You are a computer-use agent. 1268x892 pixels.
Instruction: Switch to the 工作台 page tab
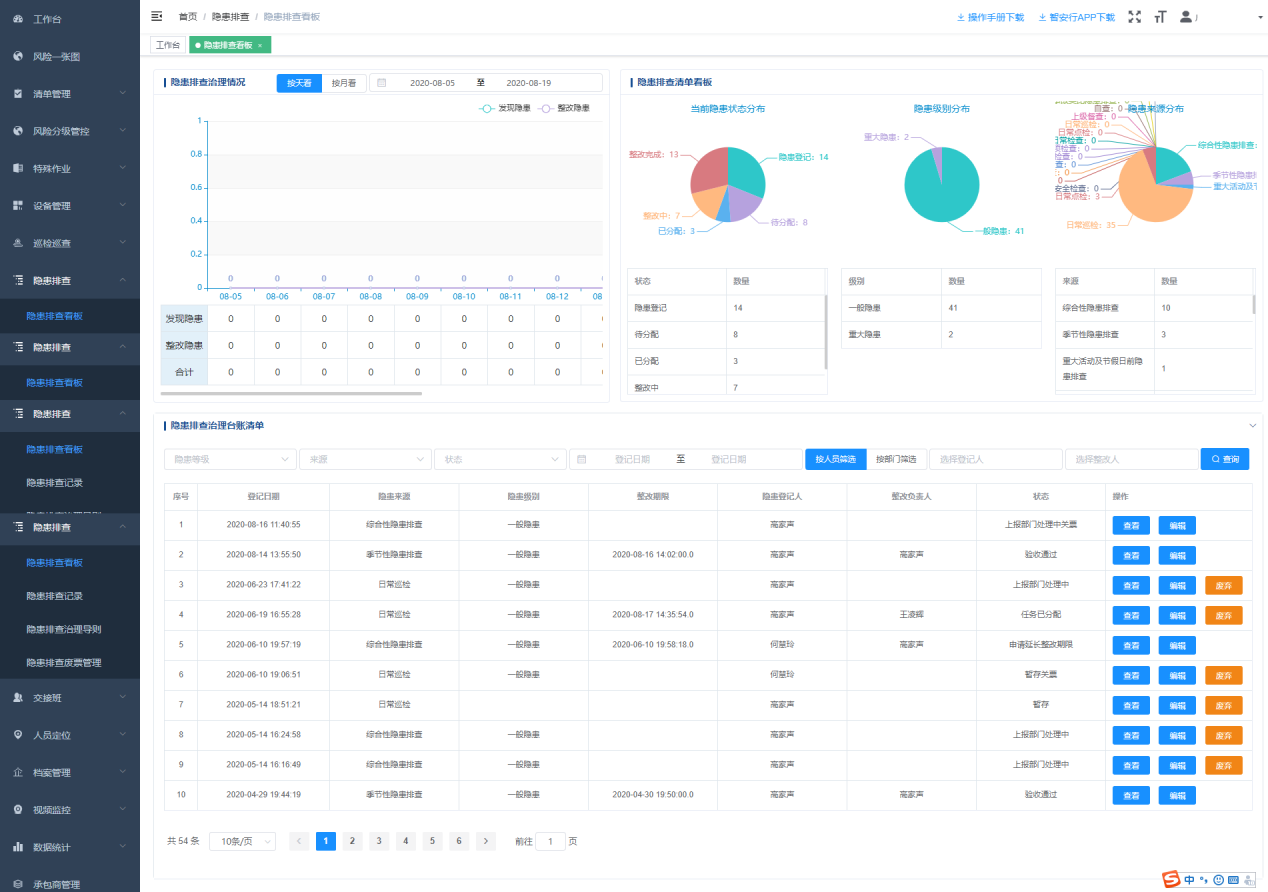(x=168, y=45)
